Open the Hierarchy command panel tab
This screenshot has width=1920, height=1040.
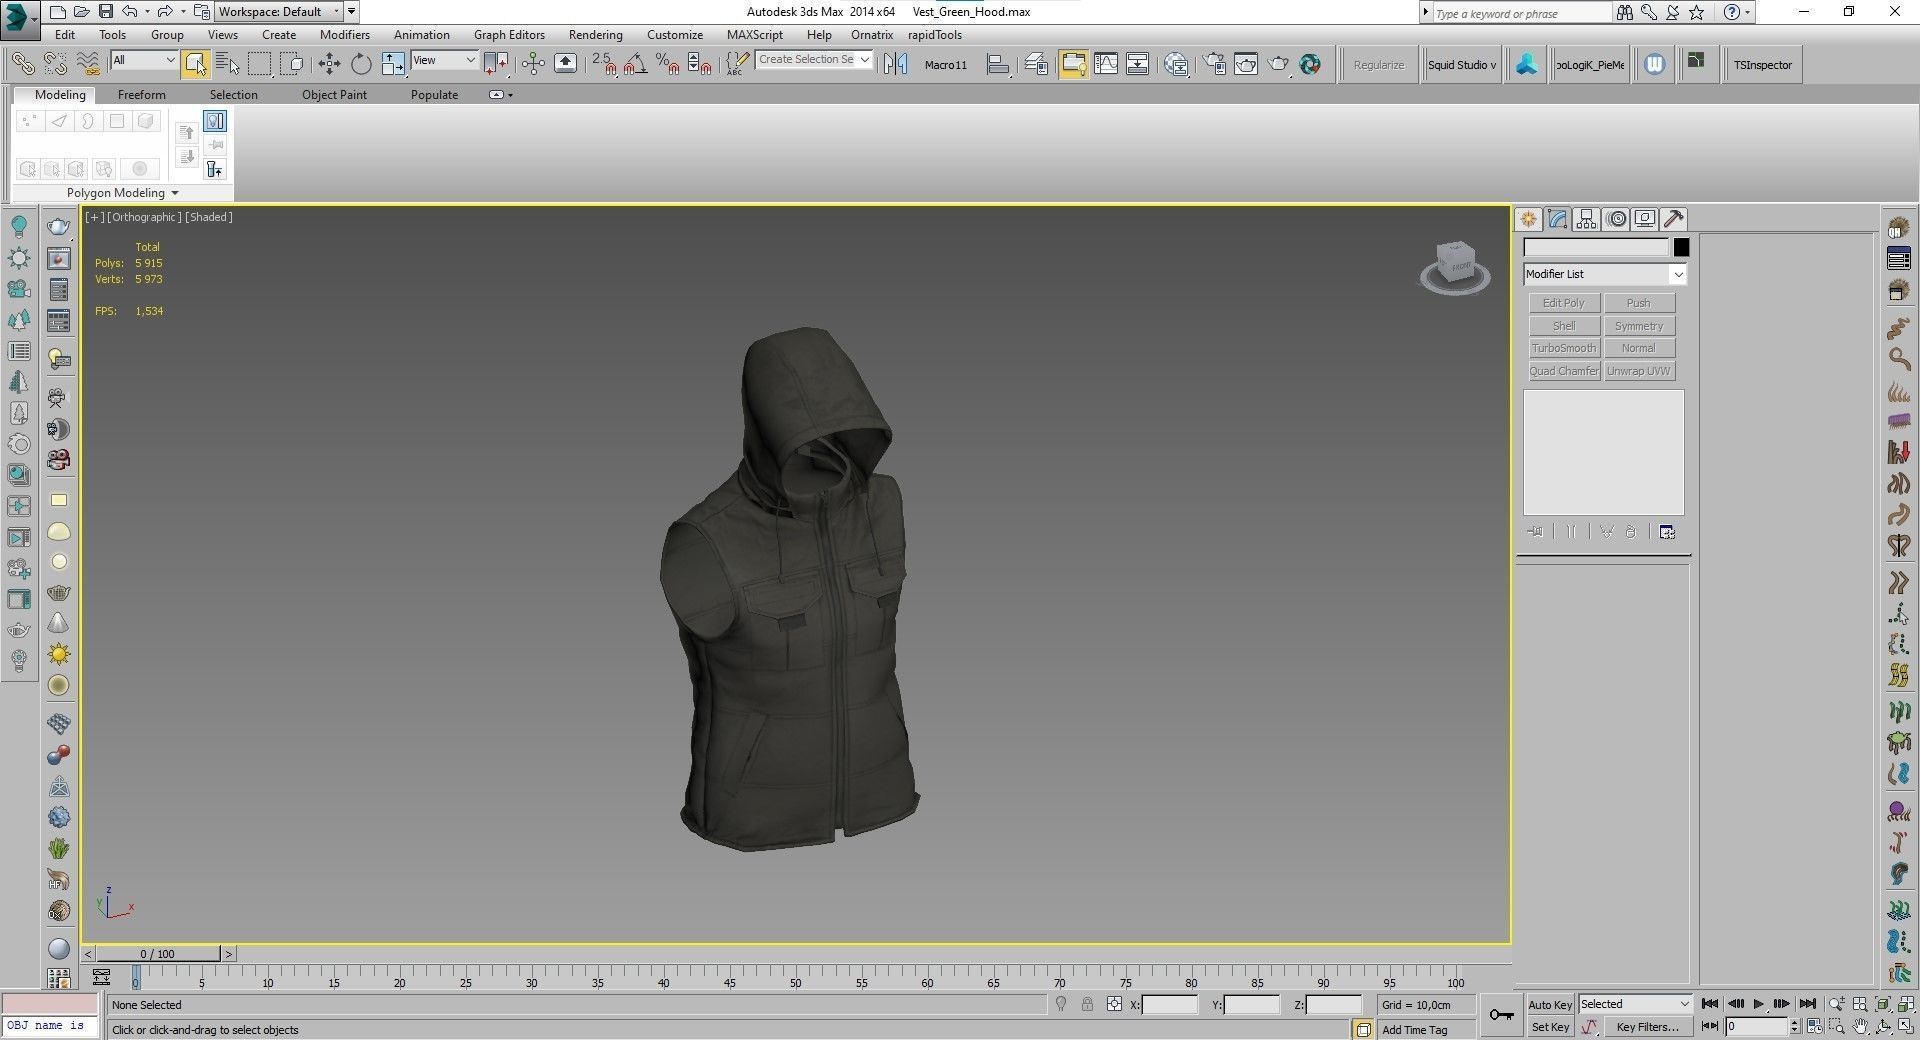pos(1586,219)
